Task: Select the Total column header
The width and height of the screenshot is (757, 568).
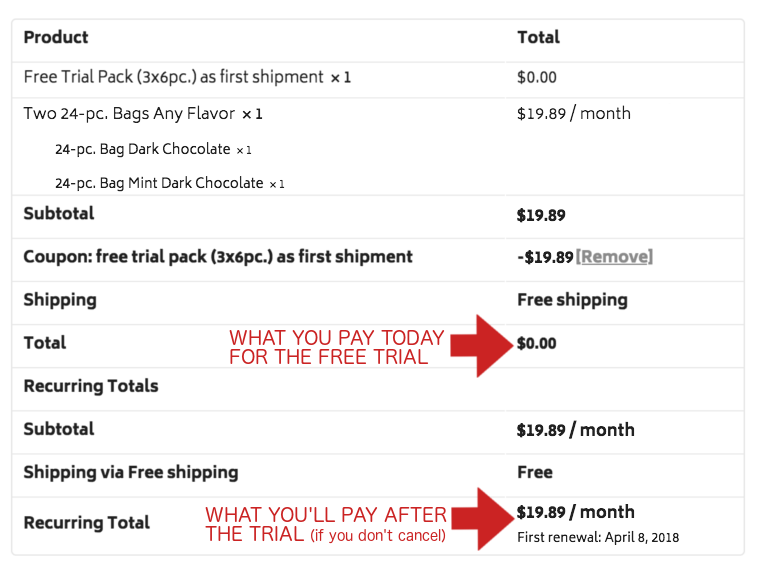Action: click(x=538, y=37)
